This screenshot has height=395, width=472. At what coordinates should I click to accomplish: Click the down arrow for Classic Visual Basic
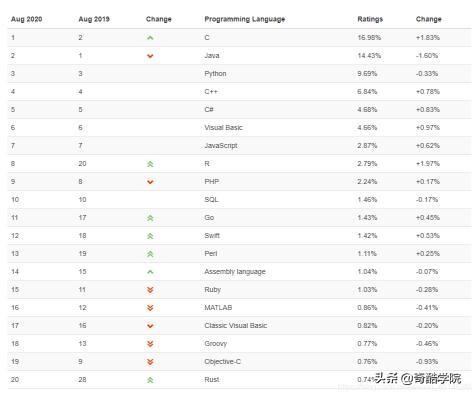(x=150, y=326)
